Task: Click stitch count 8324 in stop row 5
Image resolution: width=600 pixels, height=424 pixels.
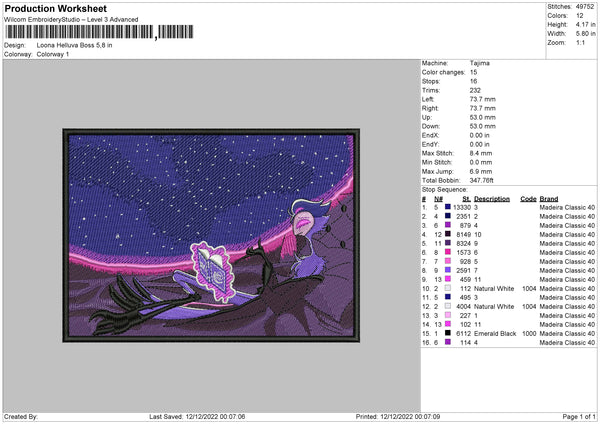Action: coord(463,243)
